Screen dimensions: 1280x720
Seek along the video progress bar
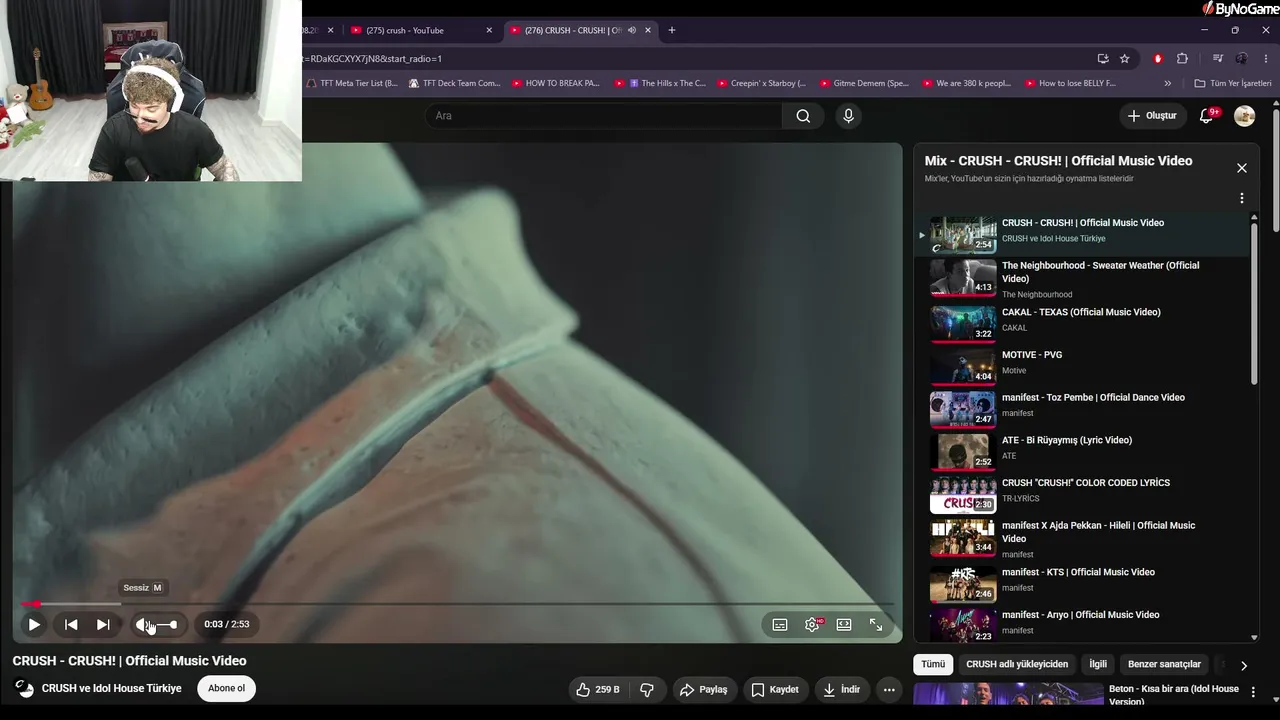click(457, 604)
